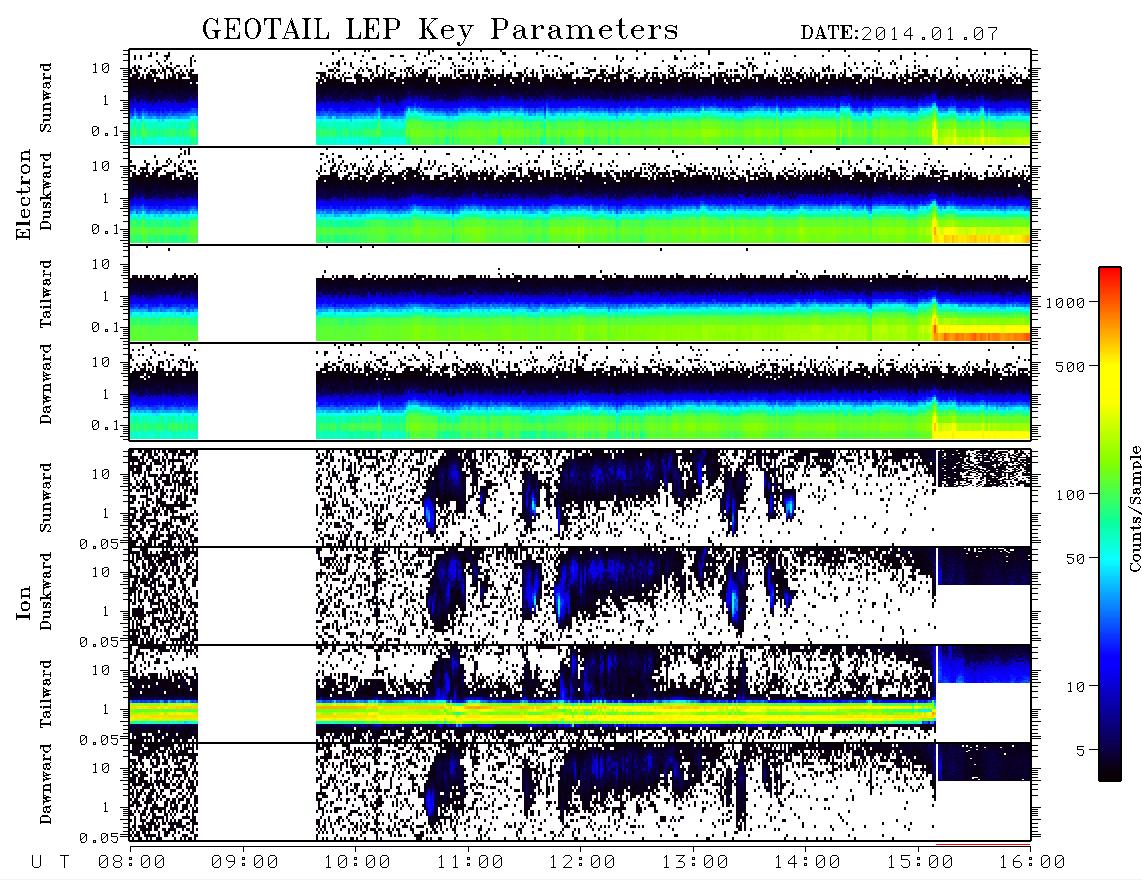The width and height of the screenshot is (1142, 880).
Task: Click the rainbow Counts/Sample color bar
Action: point(1109,524)
